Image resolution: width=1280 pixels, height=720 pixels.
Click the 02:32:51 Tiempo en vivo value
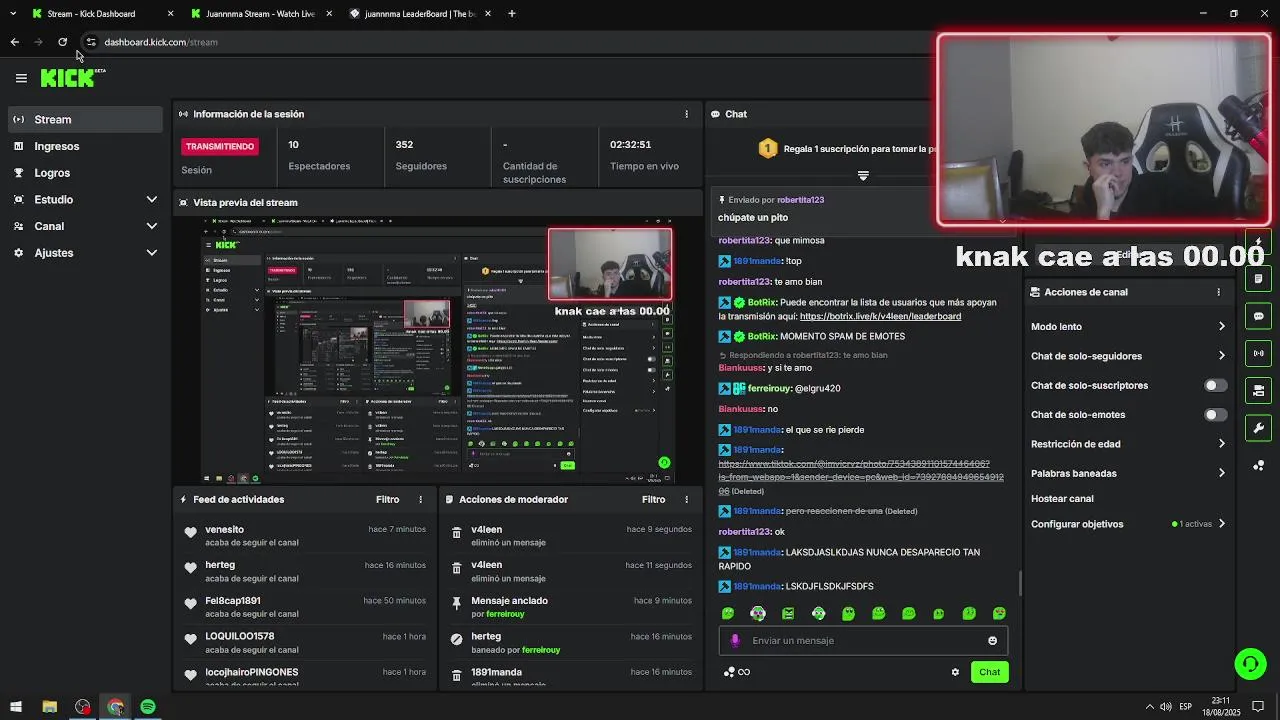(630, 144)
